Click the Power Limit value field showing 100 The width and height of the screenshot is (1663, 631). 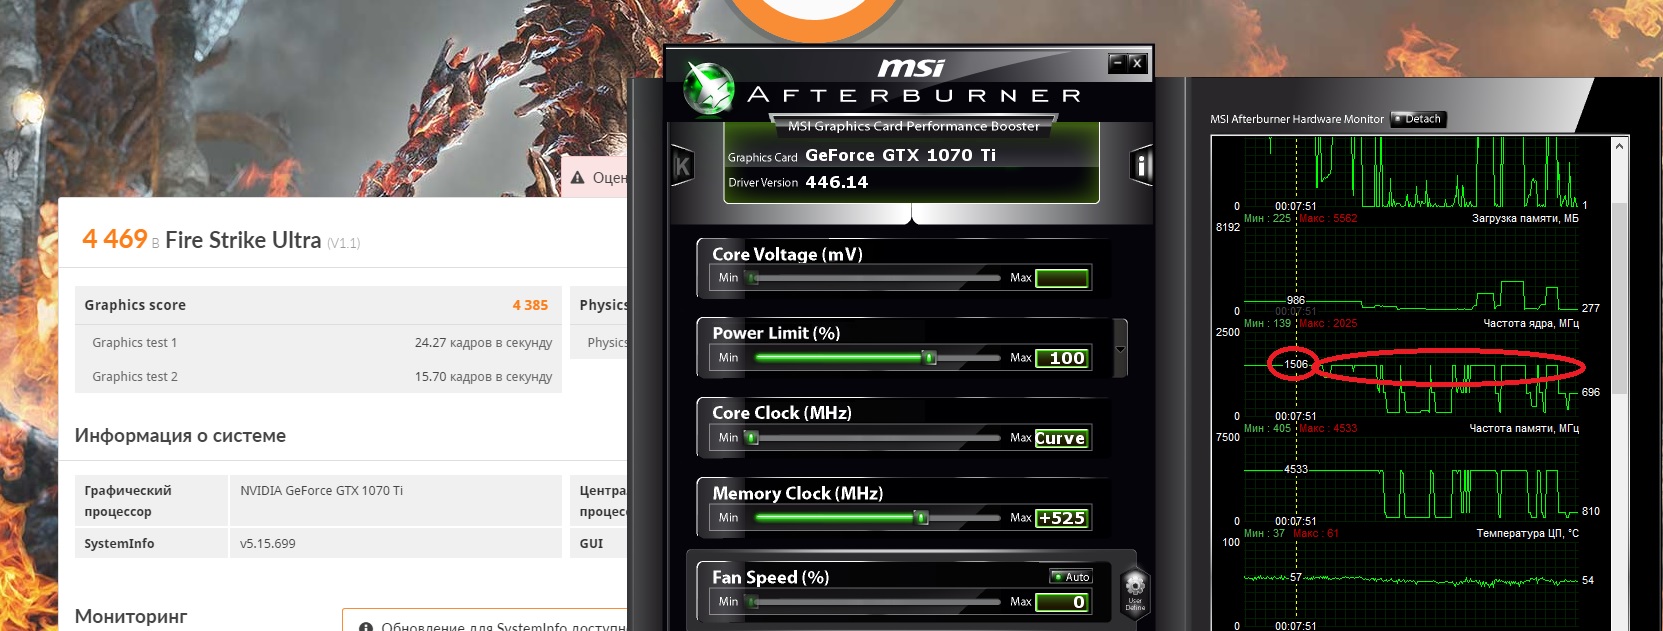click(1062, 358)
